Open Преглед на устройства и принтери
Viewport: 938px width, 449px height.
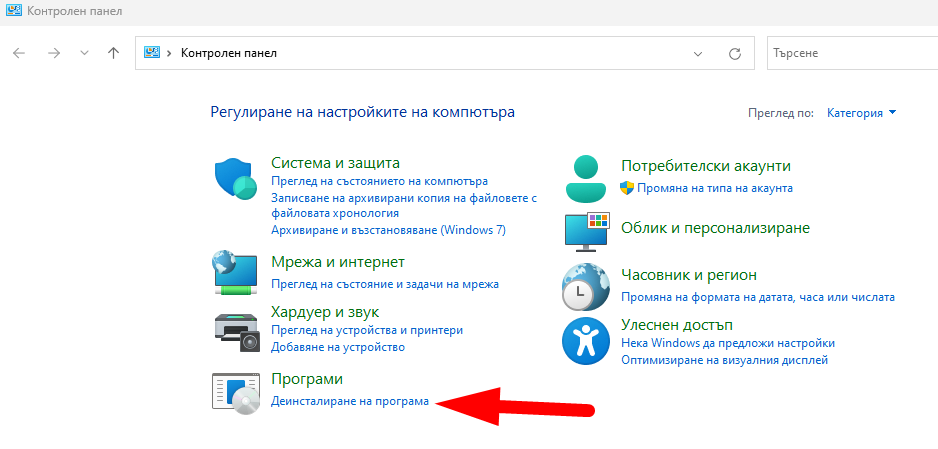click(x=367, y=330)
